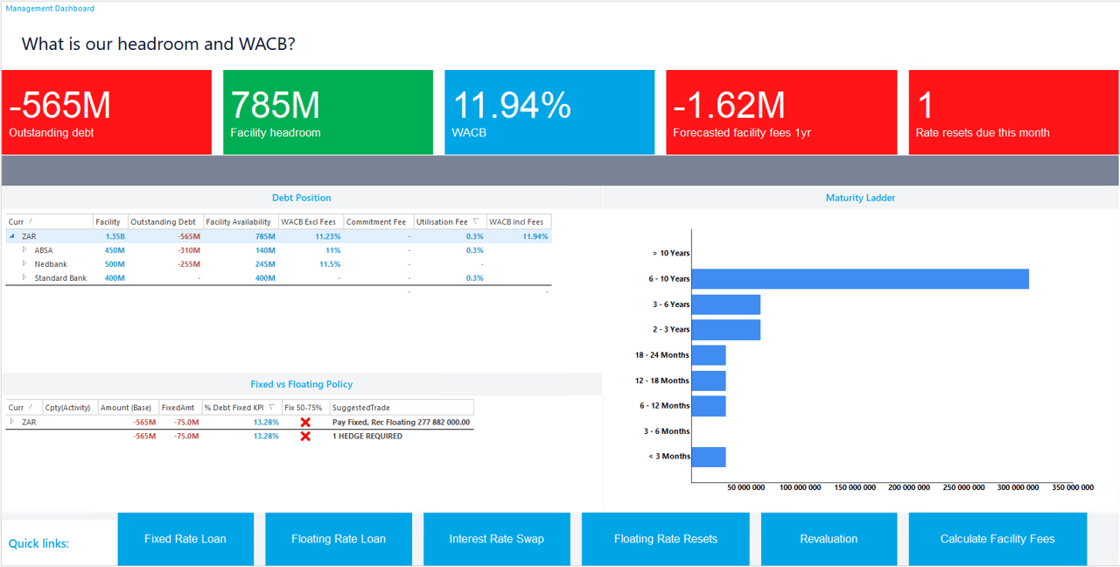The image size is (1120, 567).
Task: Expand the ZAR row in Fixed vs Floating Policy
Action: point(12,421)
